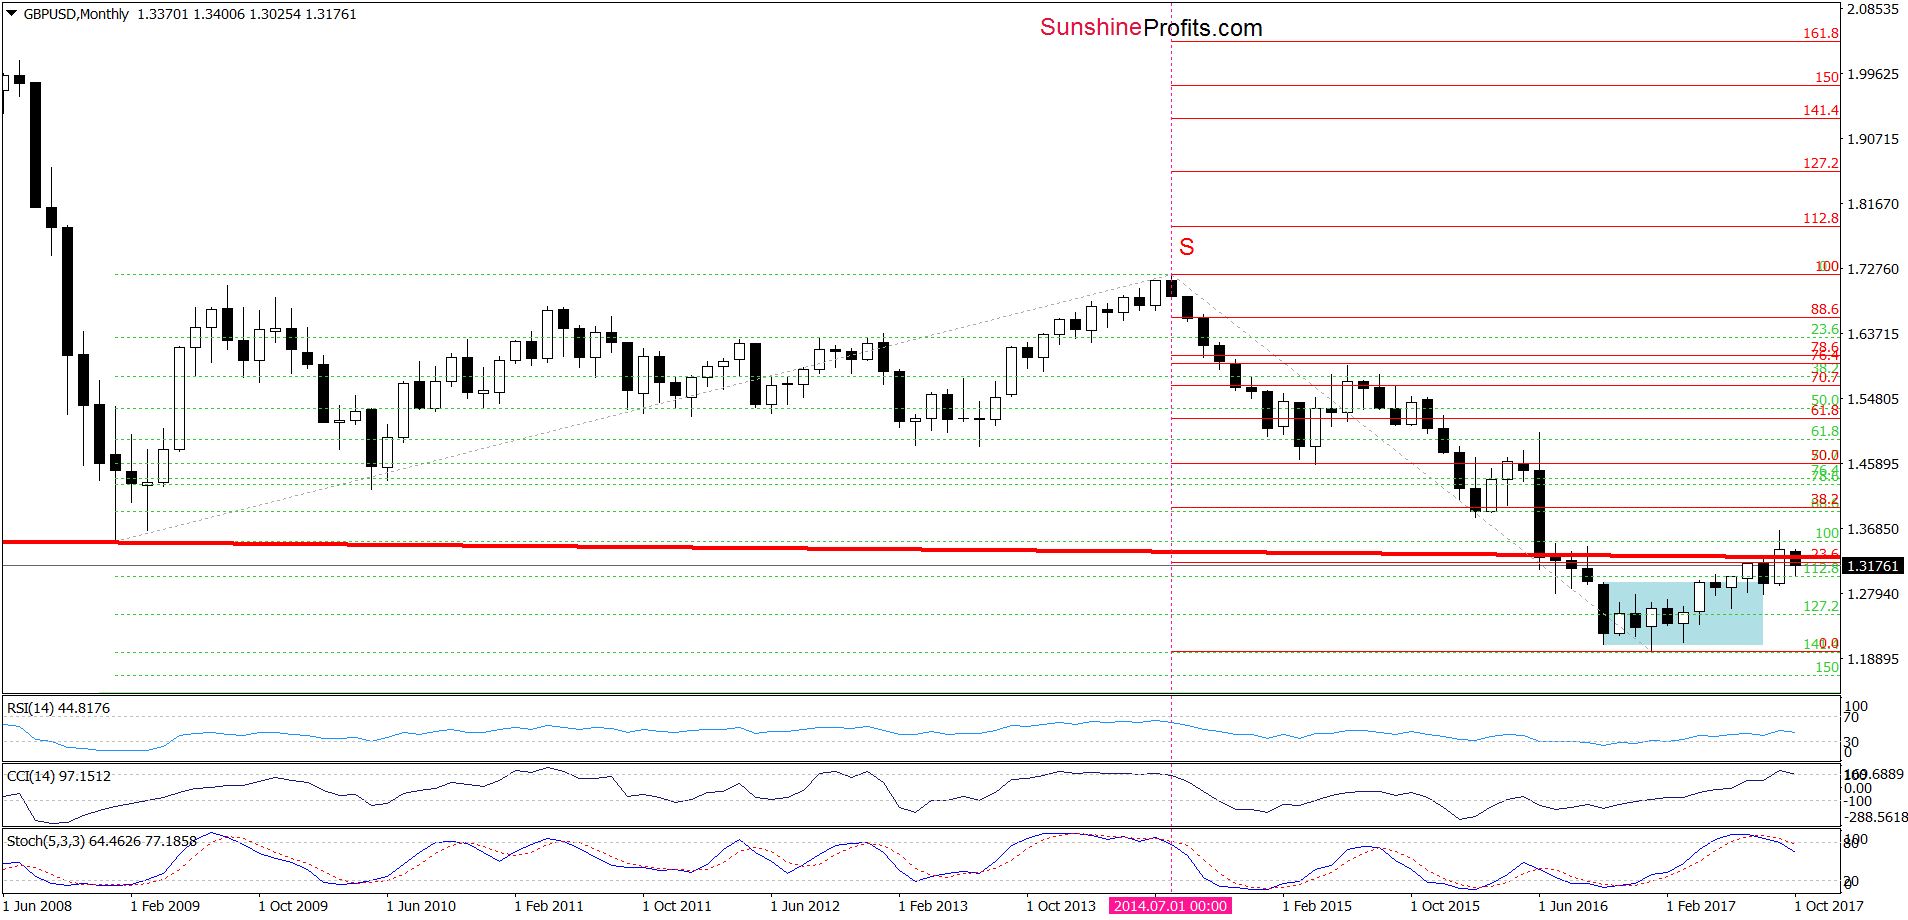Click the 1.90715 price axis label

1872,139
